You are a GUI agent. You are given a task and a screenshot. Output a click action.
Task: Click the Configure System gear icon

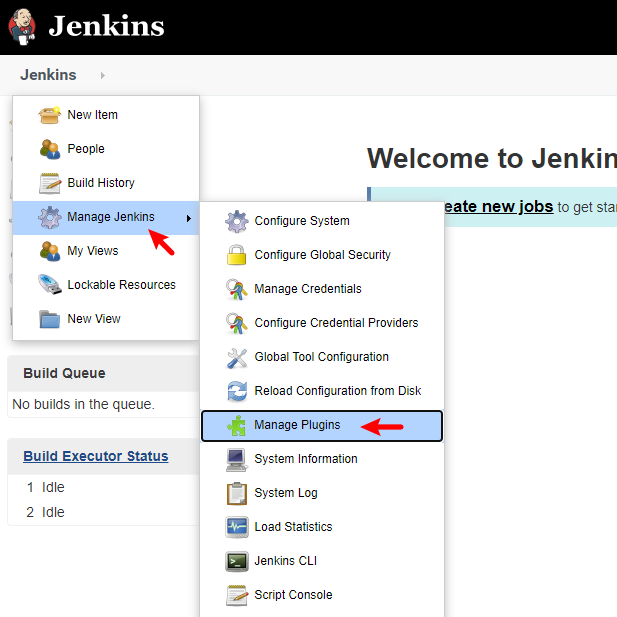[236, 221]
